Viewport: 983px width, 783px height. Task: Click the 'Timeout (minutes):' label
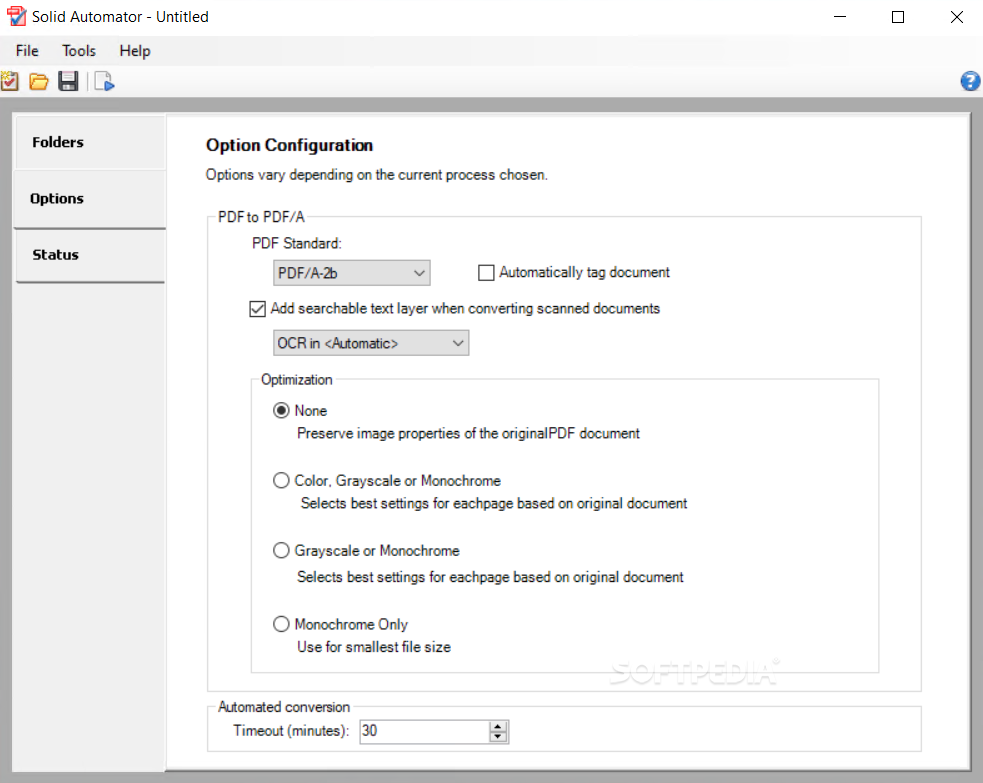(291, 731)
